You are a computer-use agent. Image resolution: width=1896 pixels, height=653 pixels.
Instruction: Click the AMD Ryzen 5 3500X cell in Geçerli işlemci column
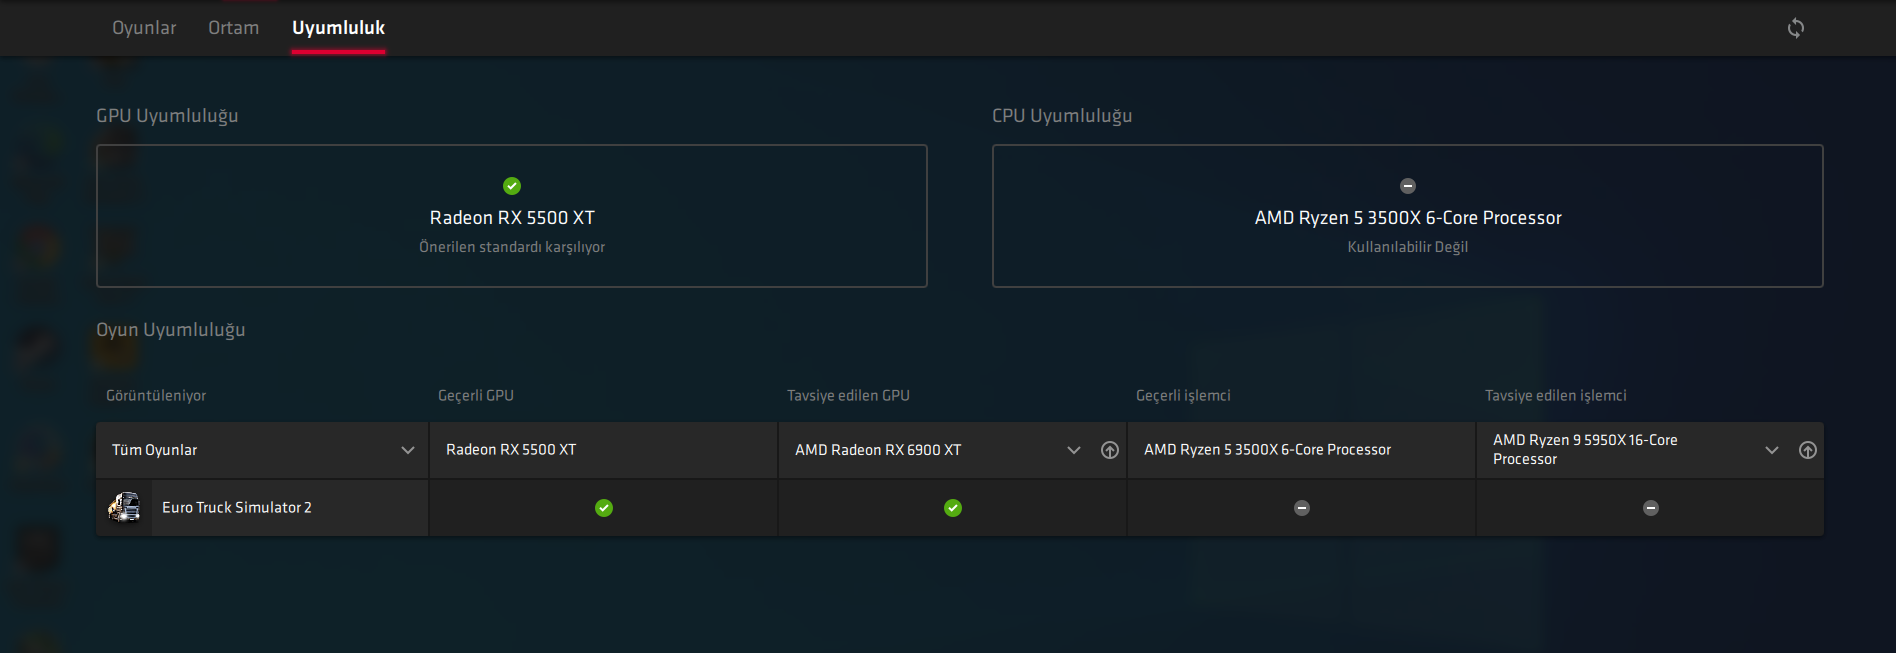(x=1302, y=450)
